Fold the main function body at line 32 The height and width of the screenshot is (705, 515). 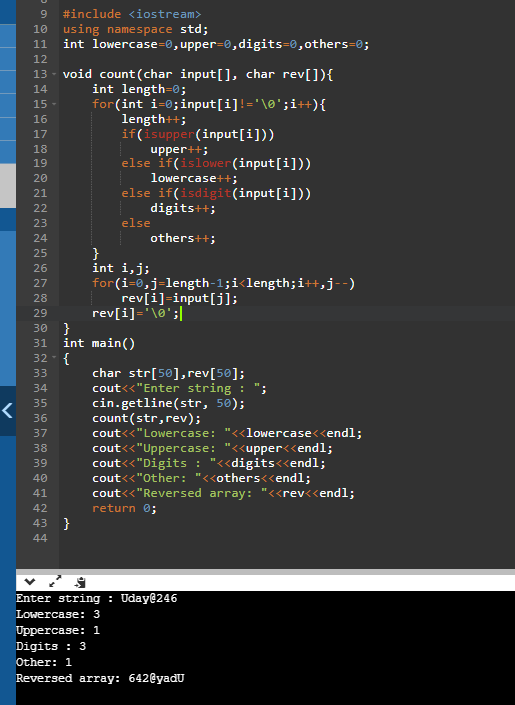click(54, 358)
